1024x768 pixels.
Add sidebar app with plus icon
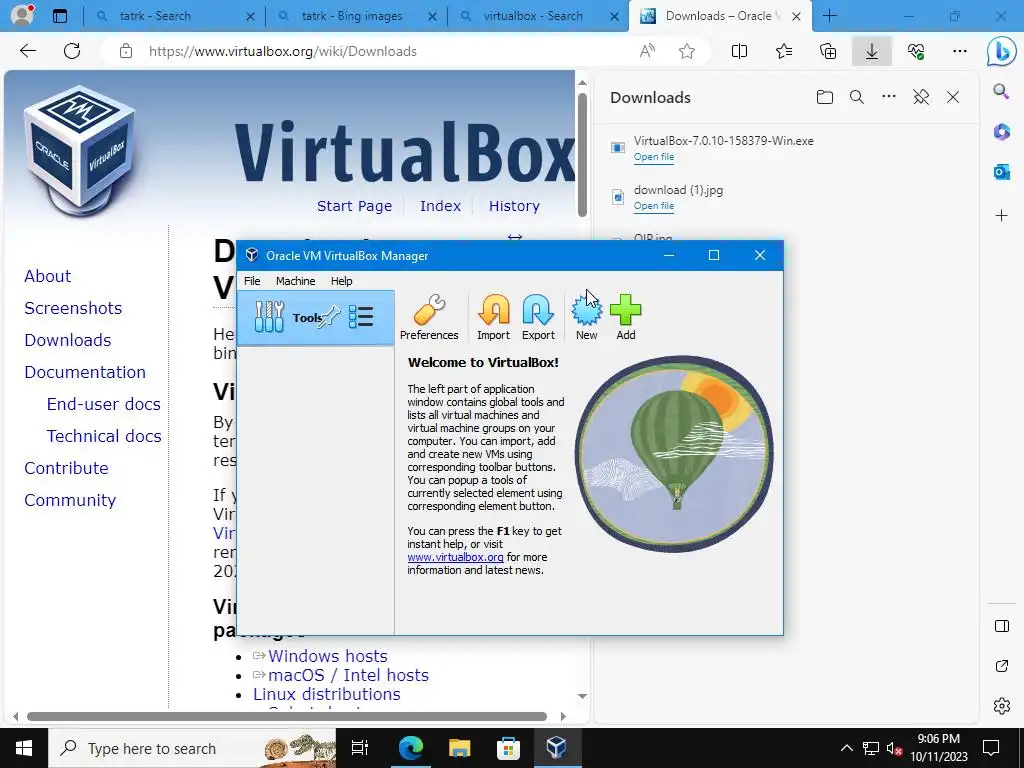click(1001, 215)
